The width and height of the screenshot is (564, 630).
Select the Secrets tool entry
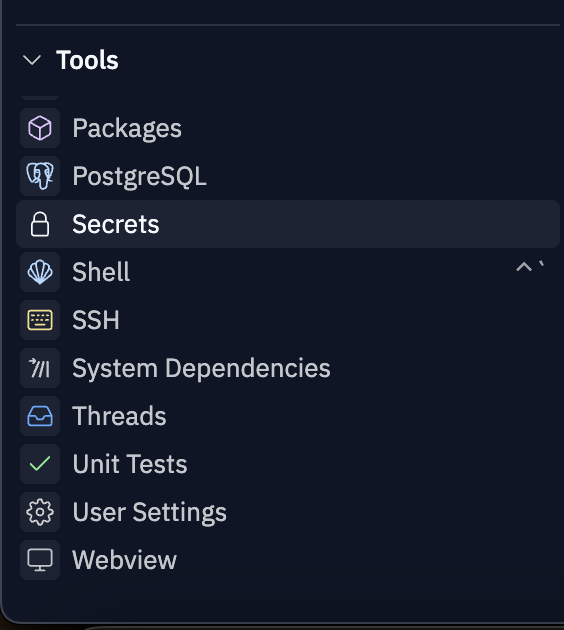pos(288,224)
